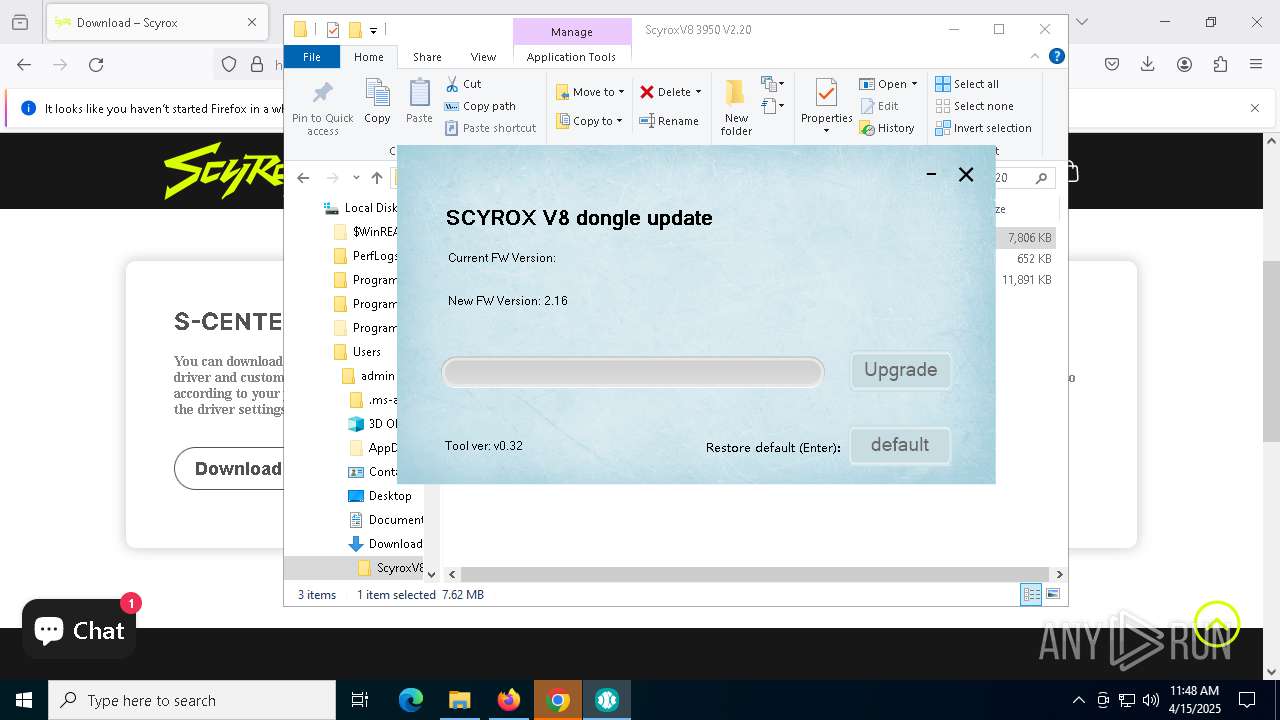Open the Shopify Chat widget

click(x=79, y=630)
